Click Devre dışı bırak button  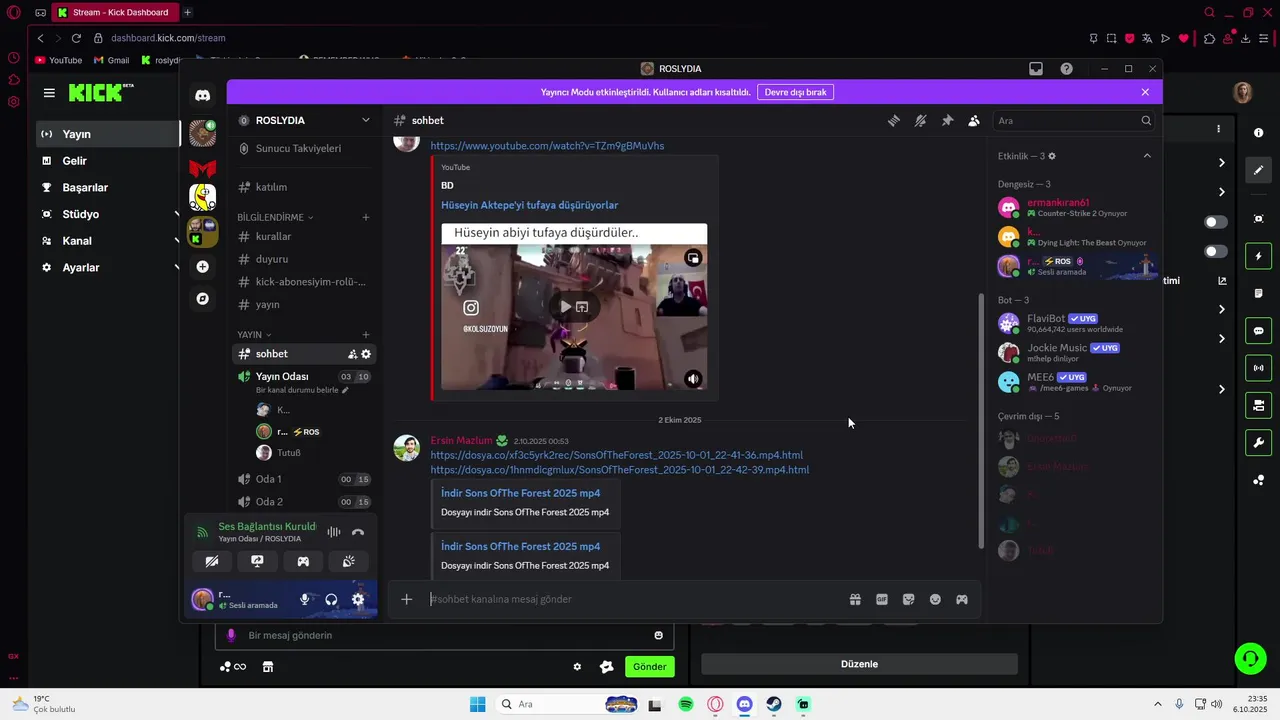[x=795, y=92]
